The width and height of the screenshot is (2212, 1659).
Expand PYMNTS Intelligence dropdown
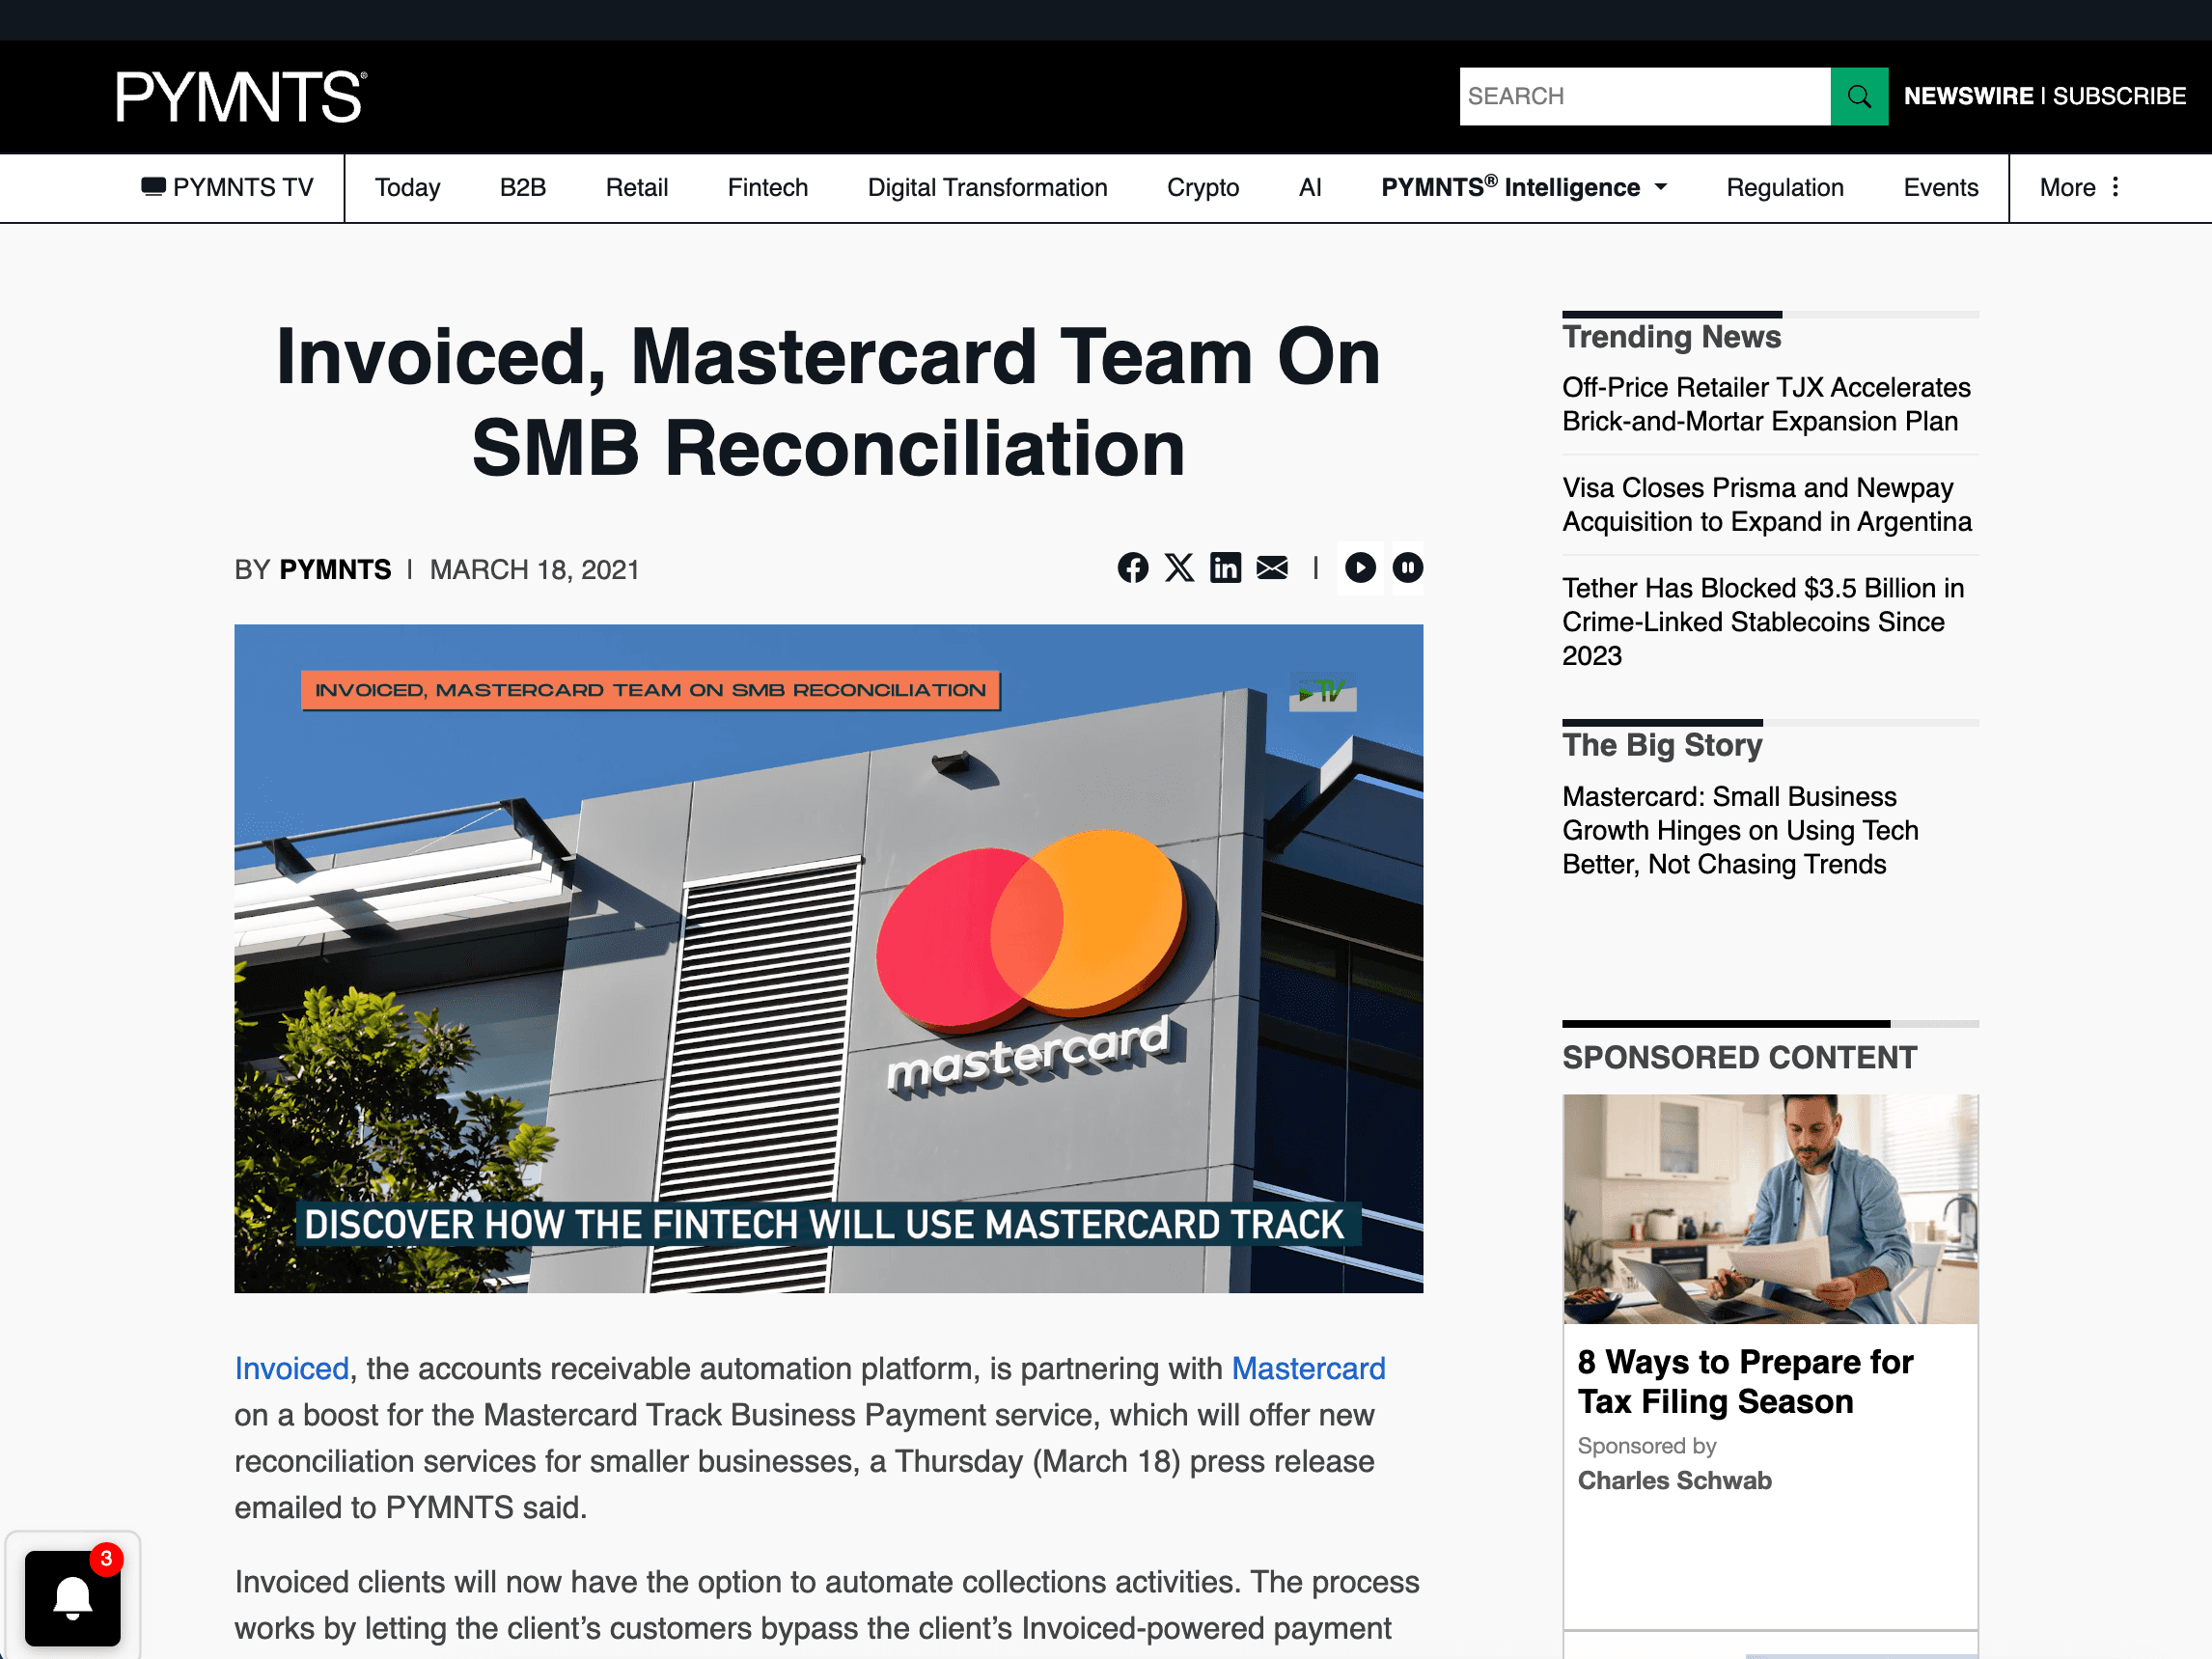1523,188
